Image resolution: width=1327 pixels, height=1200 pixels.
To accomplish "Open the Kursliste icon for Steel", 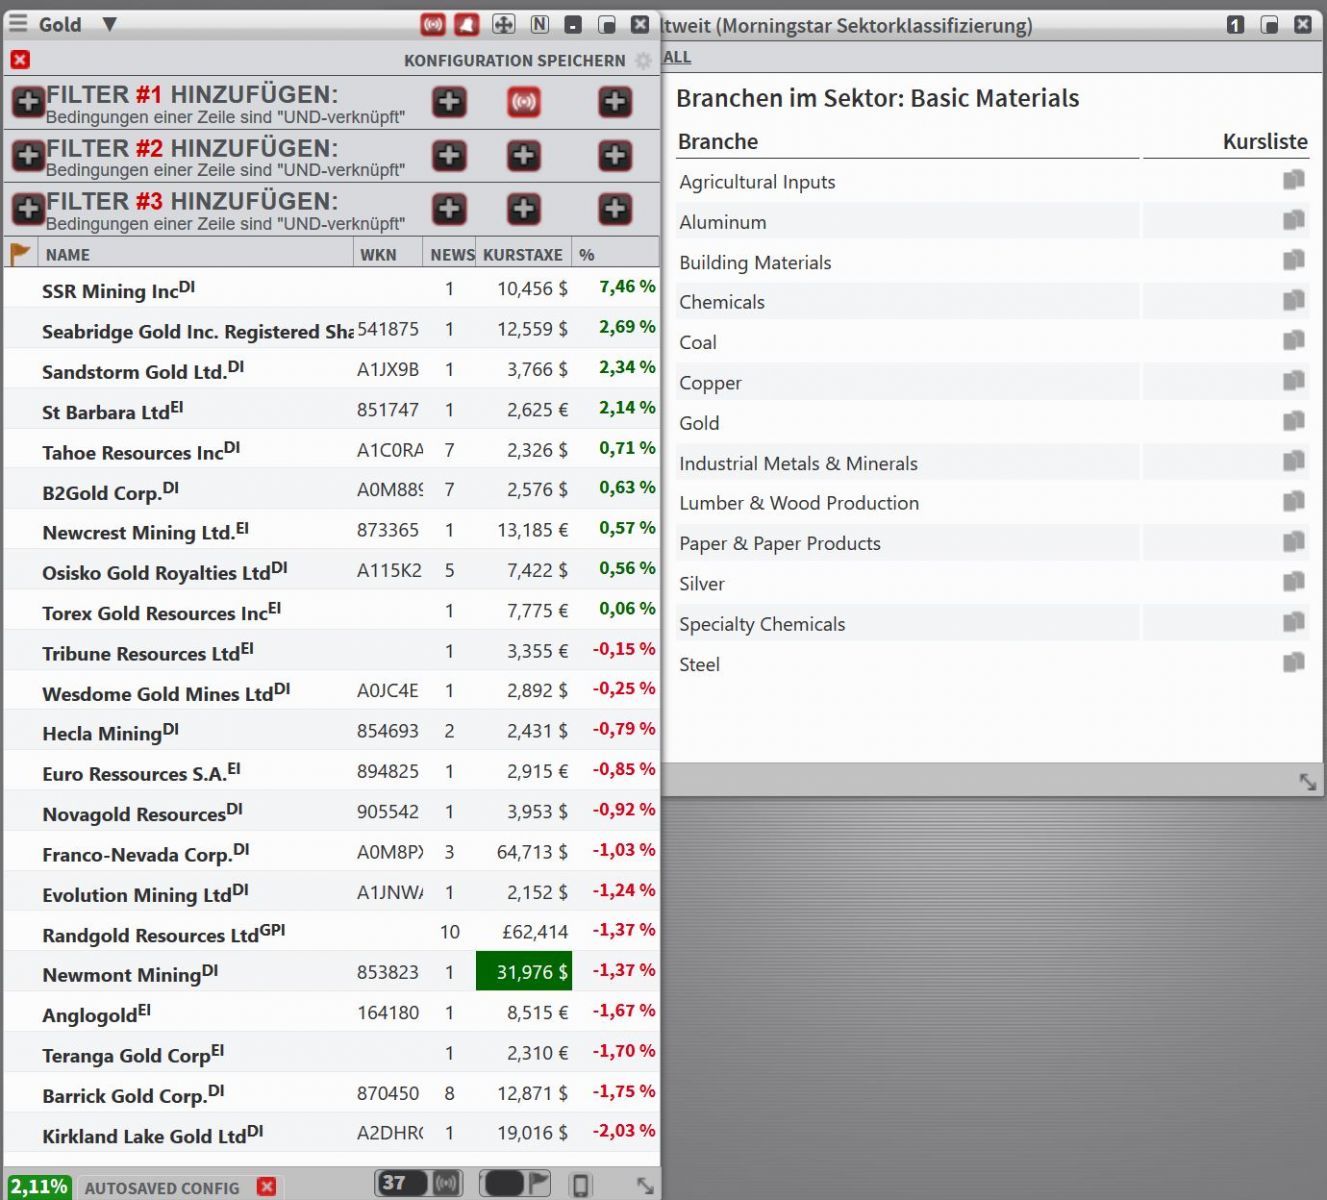I will pos(1294,662).
